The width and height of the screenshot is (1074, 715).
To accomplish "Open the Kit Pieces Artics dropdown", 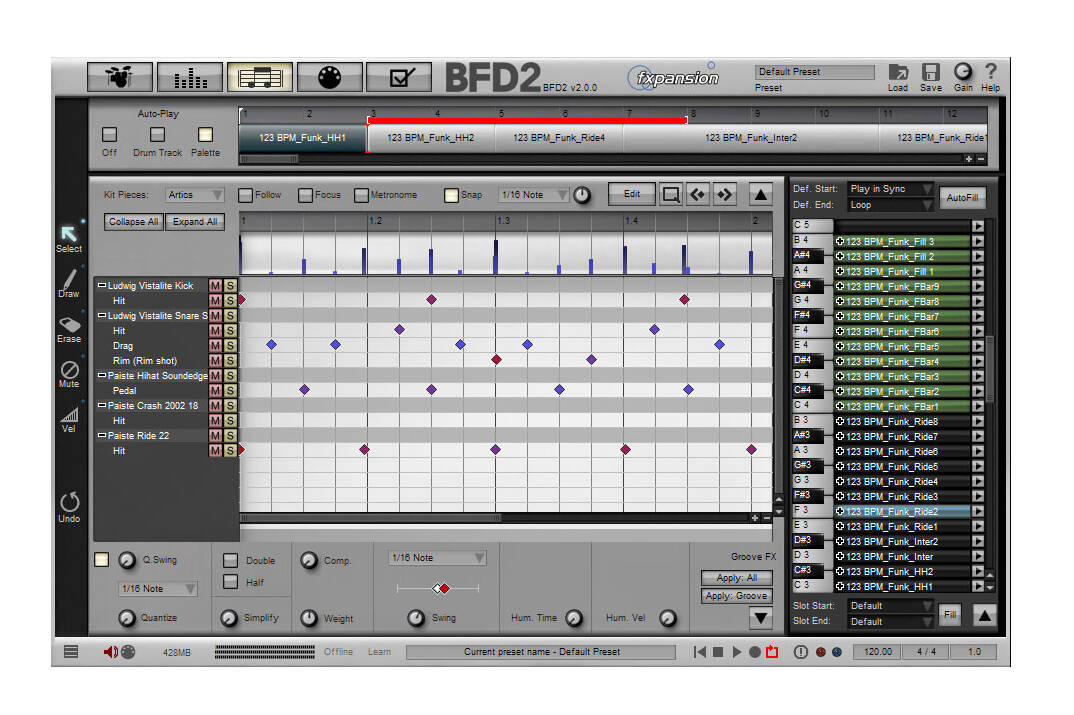I will (195, 195).
